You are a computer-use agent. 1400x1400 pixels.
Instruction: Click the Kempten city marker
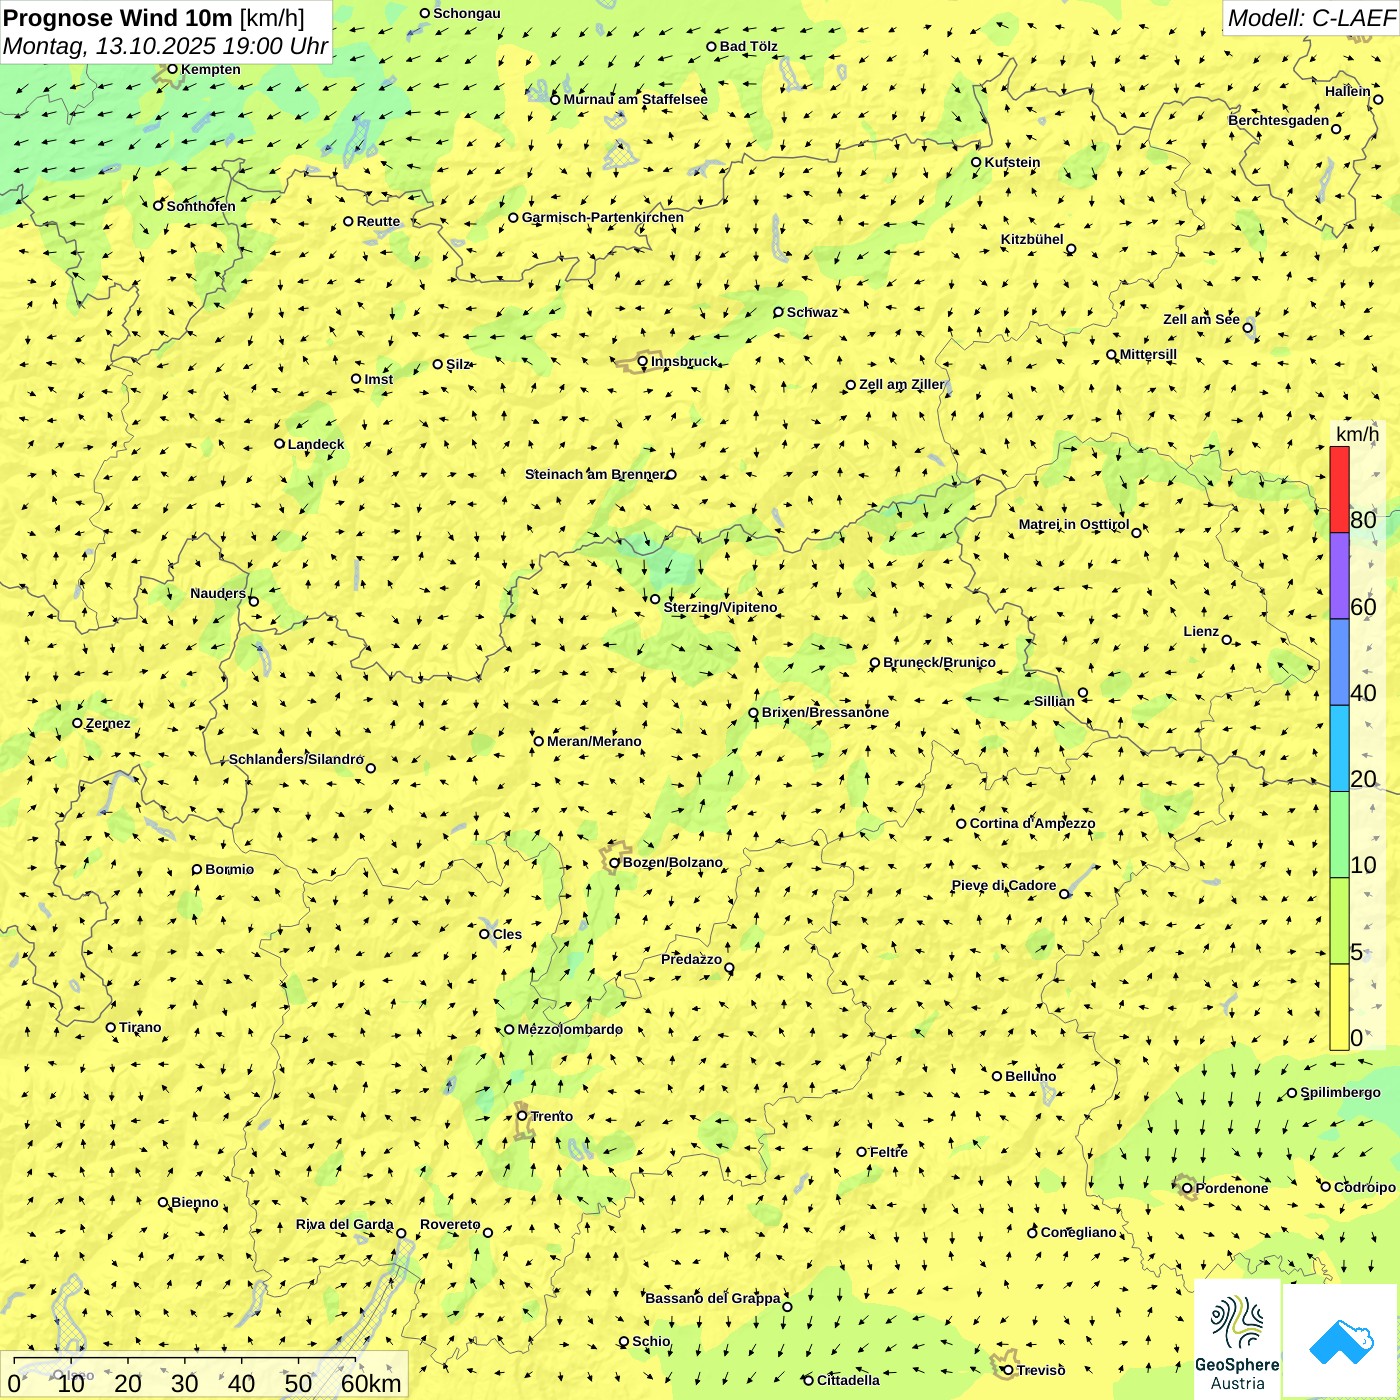172,69
